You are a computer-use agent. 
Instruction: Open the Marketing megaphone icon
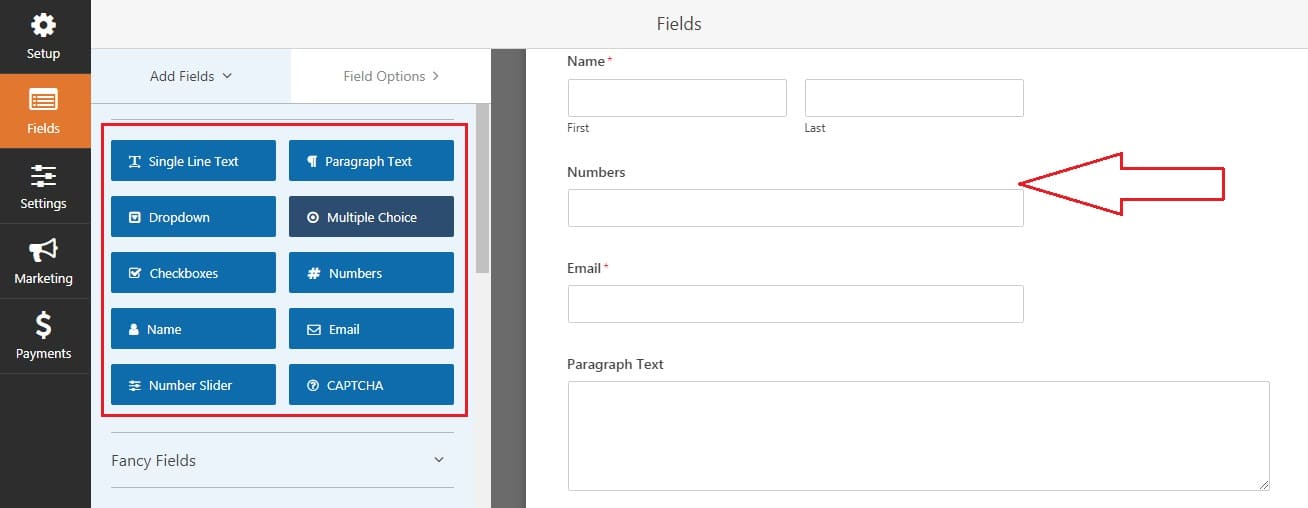tap(43, 251)
